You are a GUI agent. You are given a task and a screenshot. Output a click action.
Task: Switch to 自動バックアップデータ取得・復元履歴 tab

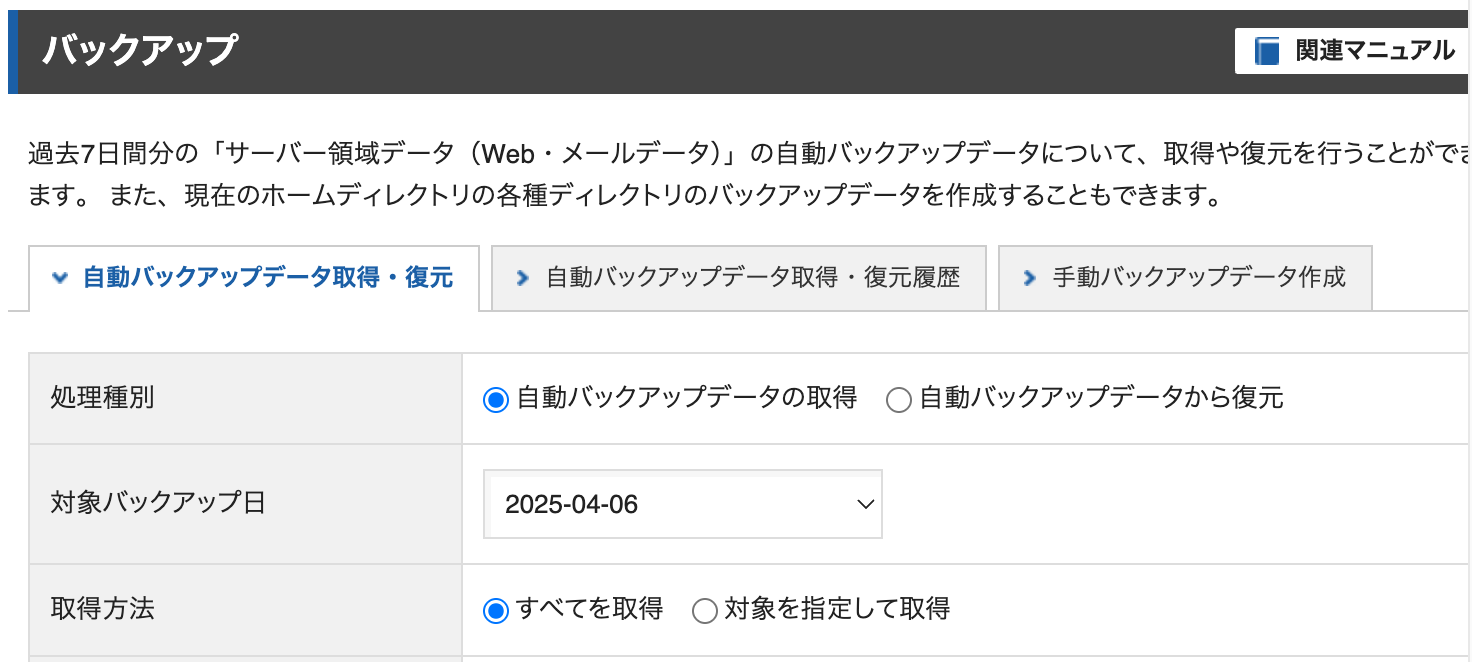(x=739, y=277)
